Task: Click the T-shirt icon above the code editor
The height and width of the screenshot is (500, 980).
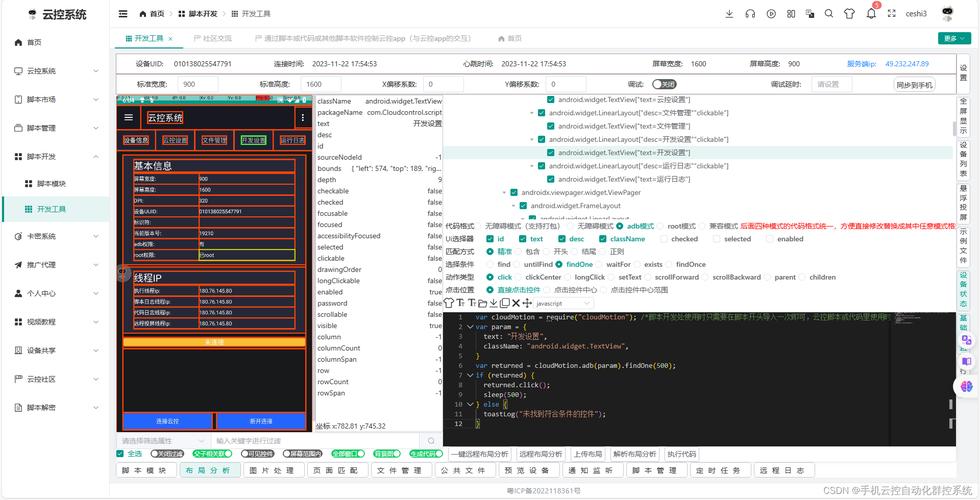Action: pos(448,303)
